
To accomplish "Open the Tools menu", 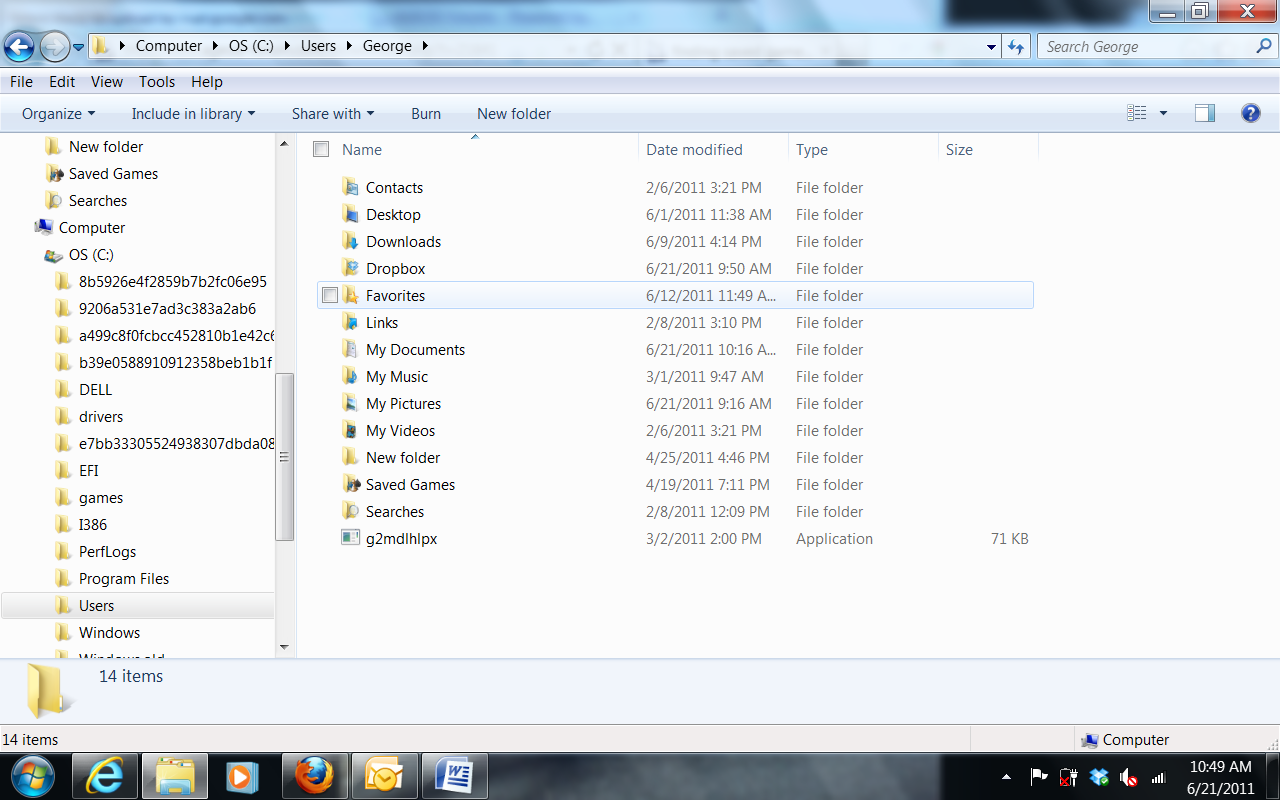I will coord(156,82).
